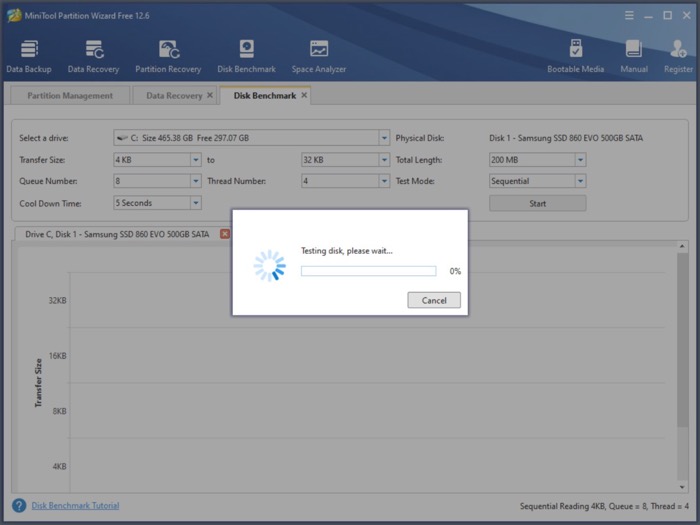This screenshot has height=525, width=700.
Task: Open the 4 KB transfer size dropdown
Action: [x=196, y=159]
